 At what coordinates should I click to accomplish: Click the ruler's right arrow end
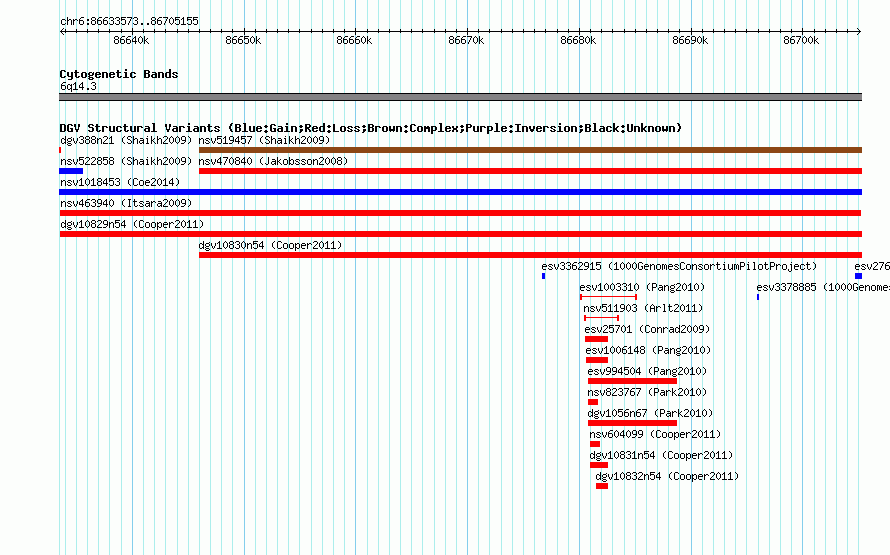pos(859,31)
